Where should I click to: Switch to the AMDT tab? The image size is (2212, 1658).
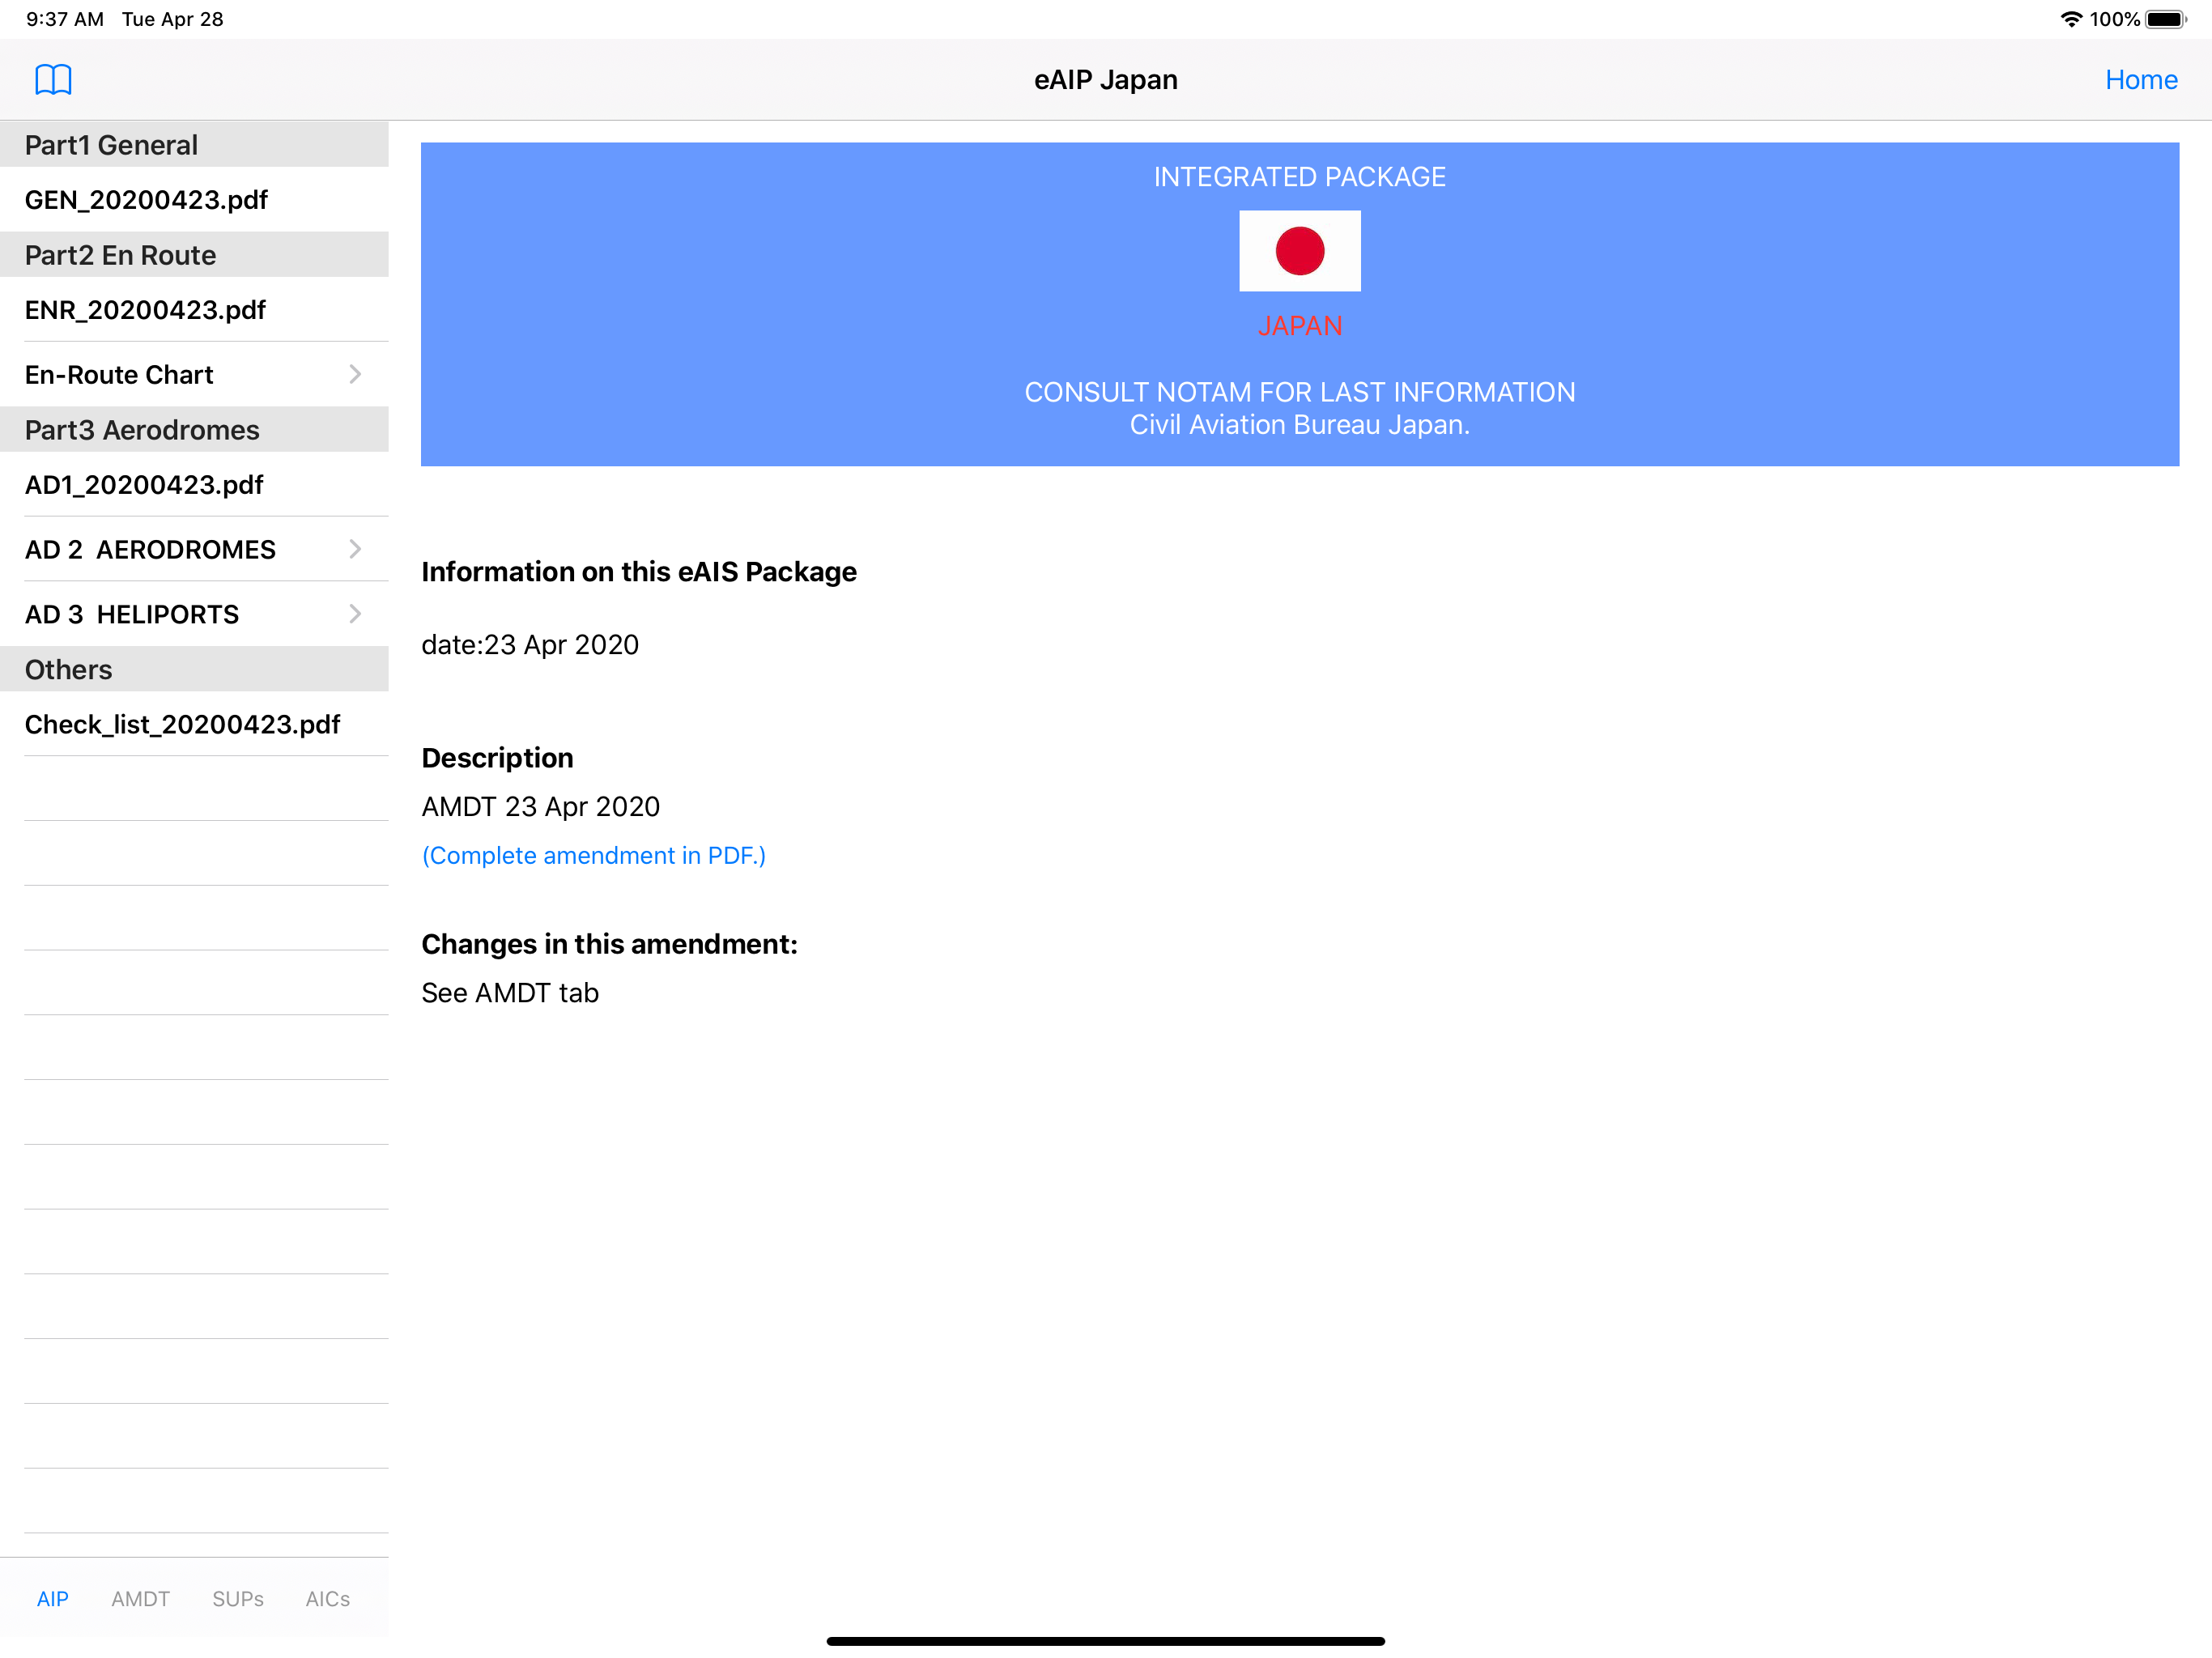141,1599
